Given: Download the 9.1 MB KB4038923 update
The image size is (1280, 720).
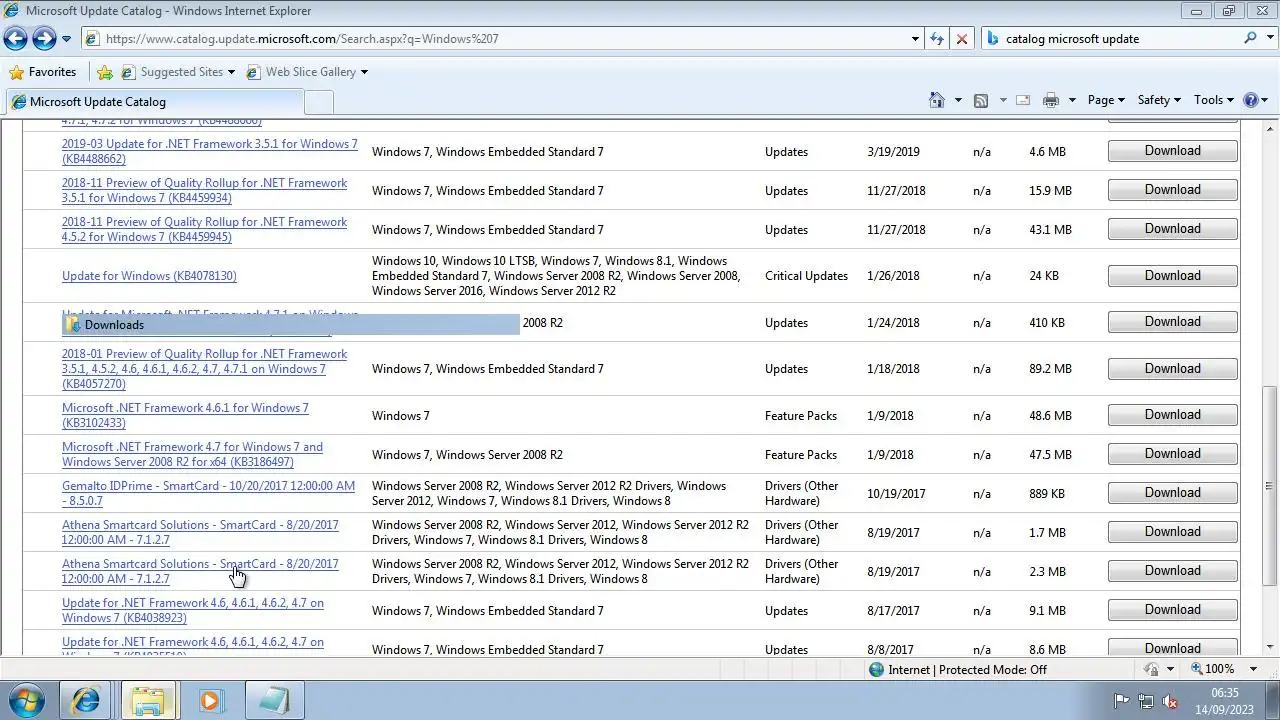Looking at the screenshot, I should point(1172,610).
